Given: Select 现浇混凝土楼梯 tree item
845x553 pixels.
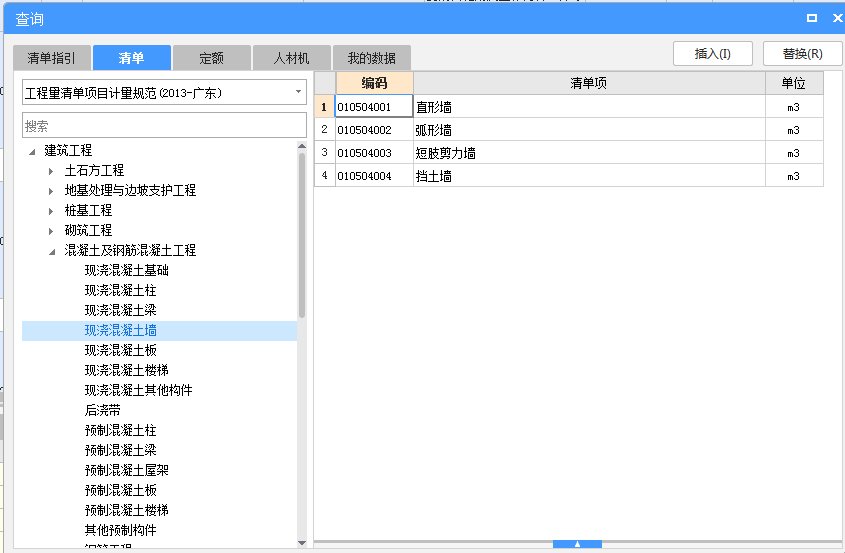Looking at the screenshot, I should (x=127, y=370).
